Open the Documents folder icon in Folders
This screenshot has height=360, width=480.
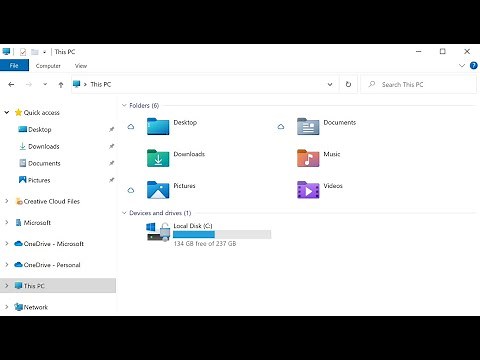[308, 126]
